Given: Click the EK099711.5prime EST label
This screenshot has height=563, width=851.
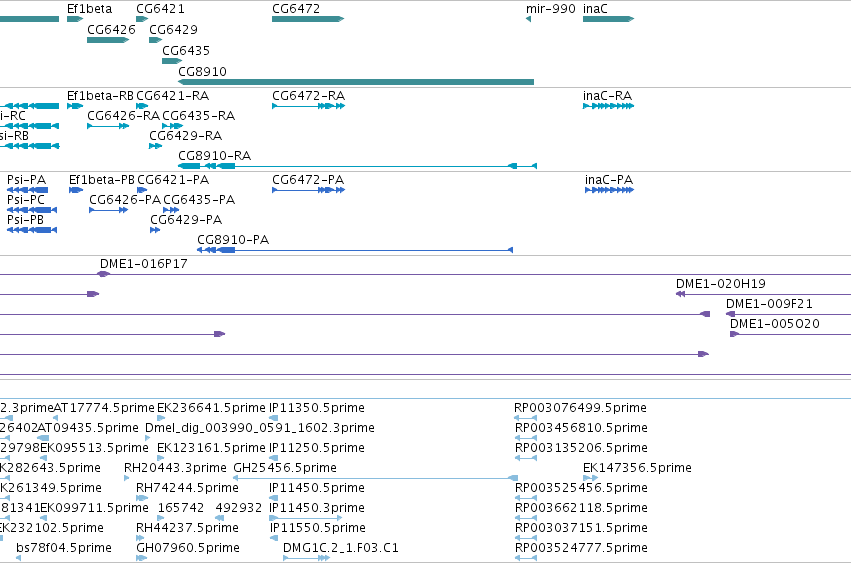Looking at the screenshot, I should pyautogui.click(x=94, y=508).
